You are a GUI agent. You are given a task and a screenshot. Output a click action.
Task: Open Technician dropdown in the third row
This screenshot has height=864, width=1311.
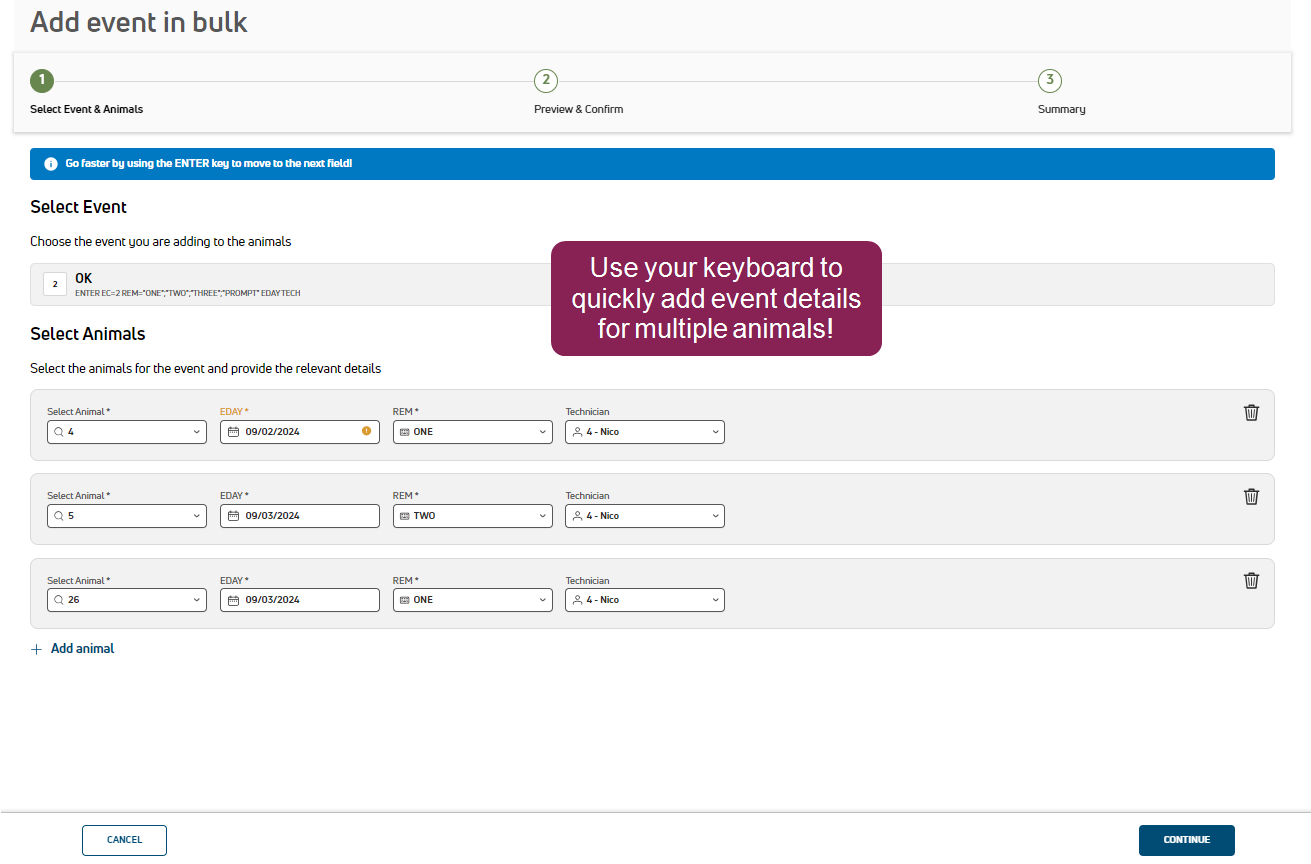tap(645, 600)
